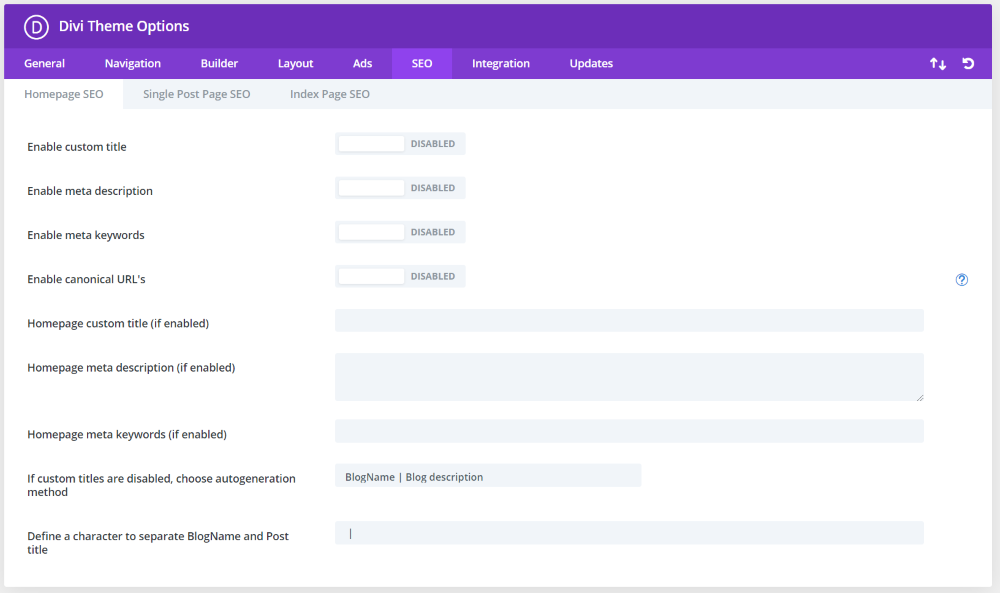Click the BlogName separator character field

[x=629, y=533]
